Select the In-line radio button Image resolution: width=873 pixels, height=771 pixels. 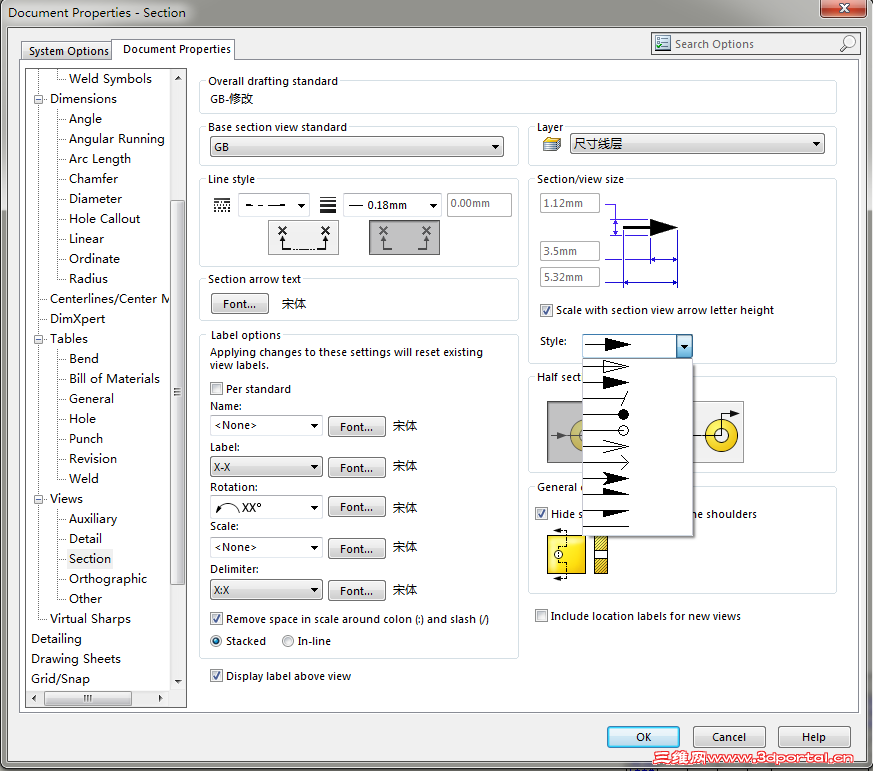[x=288, y=641]
